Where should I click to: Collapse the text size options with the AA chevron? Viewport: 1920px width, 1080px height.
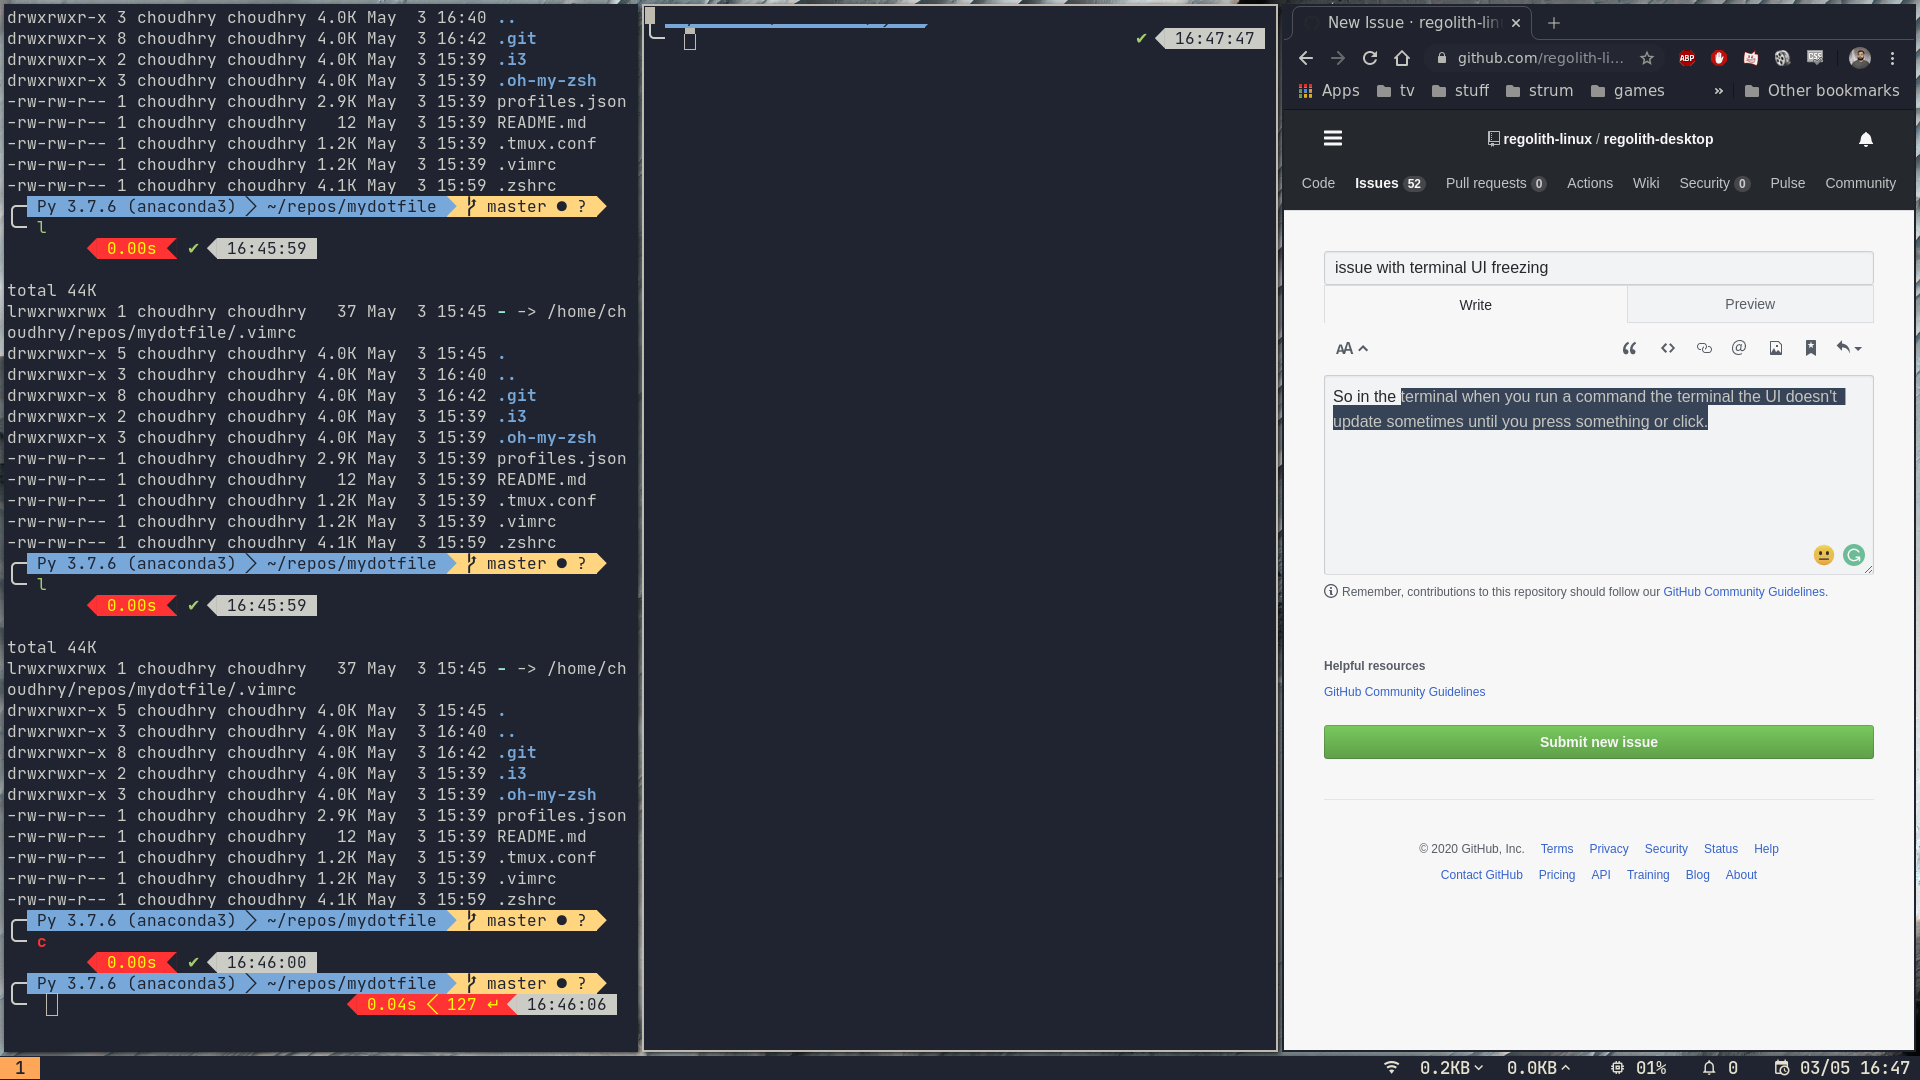point(1363,348)
